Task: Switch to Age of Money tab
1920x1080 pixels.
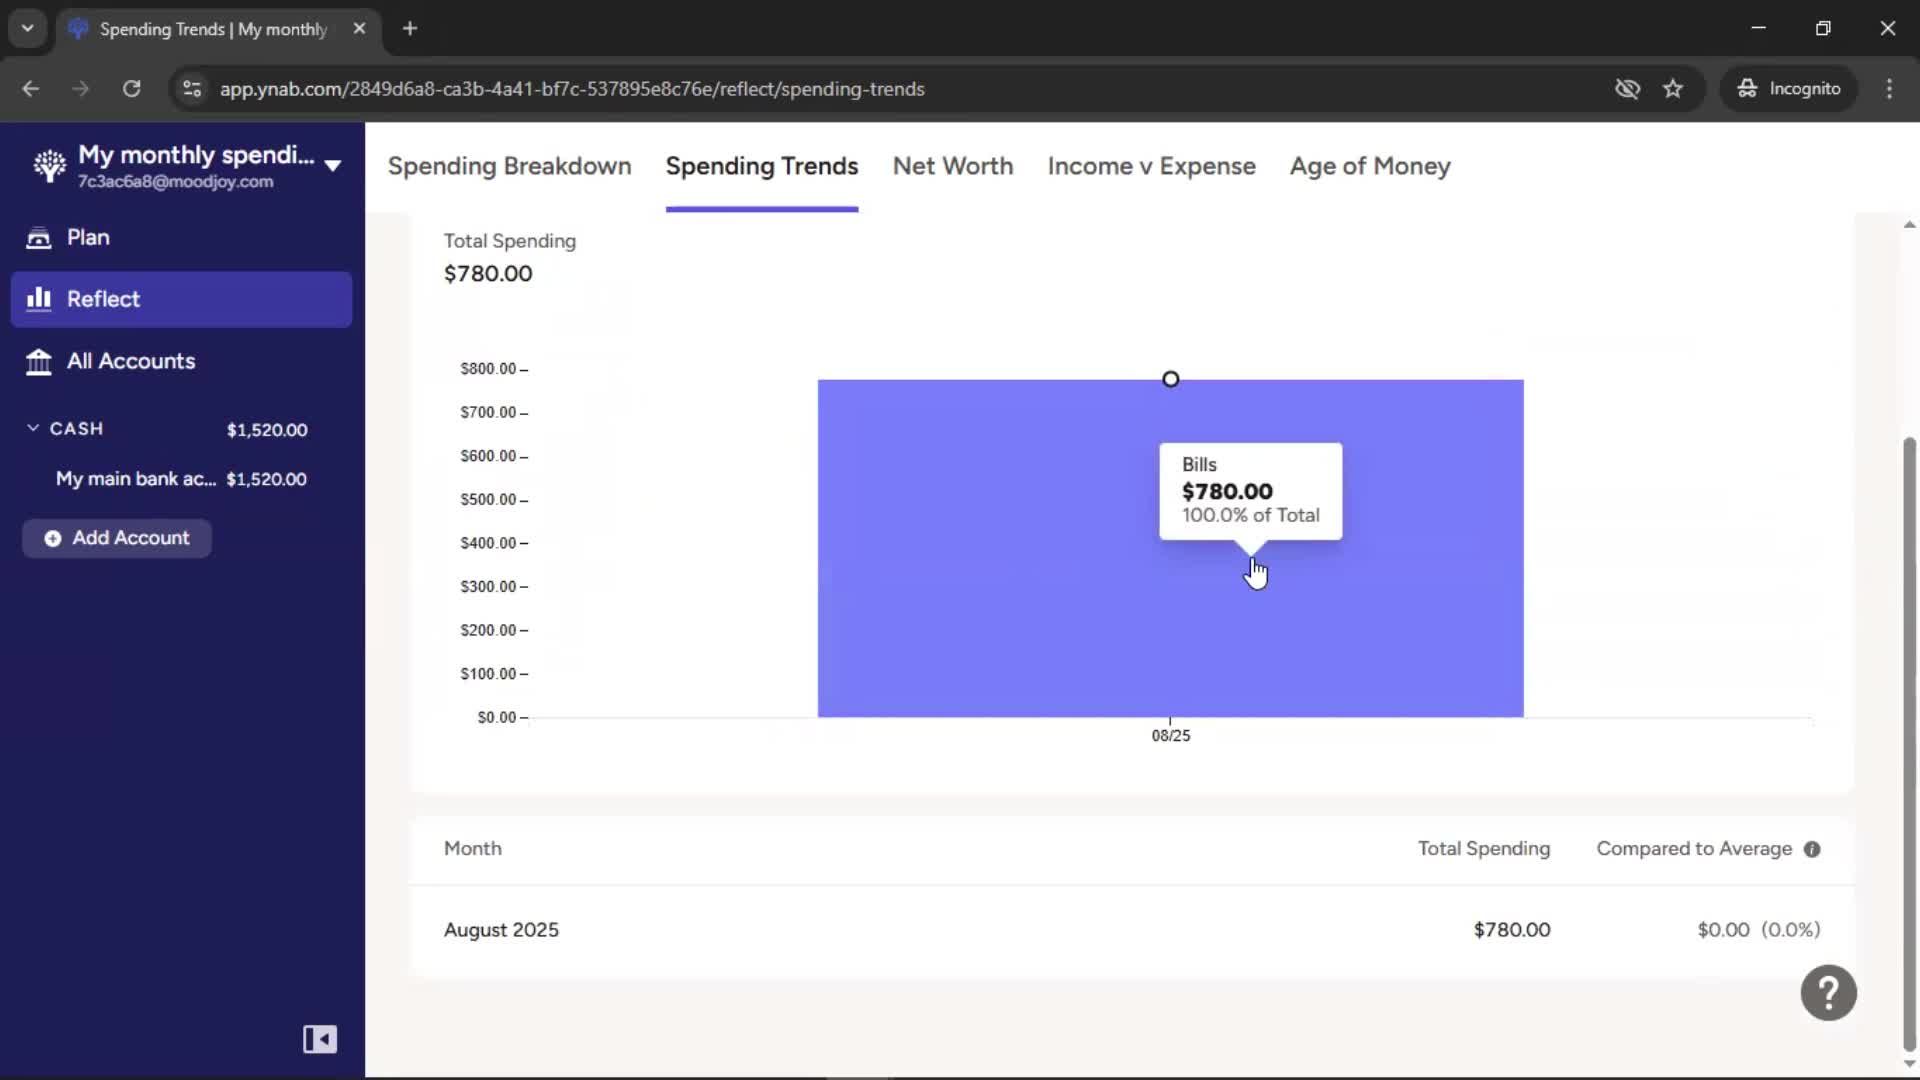Action: click(x=1370, y=166)
